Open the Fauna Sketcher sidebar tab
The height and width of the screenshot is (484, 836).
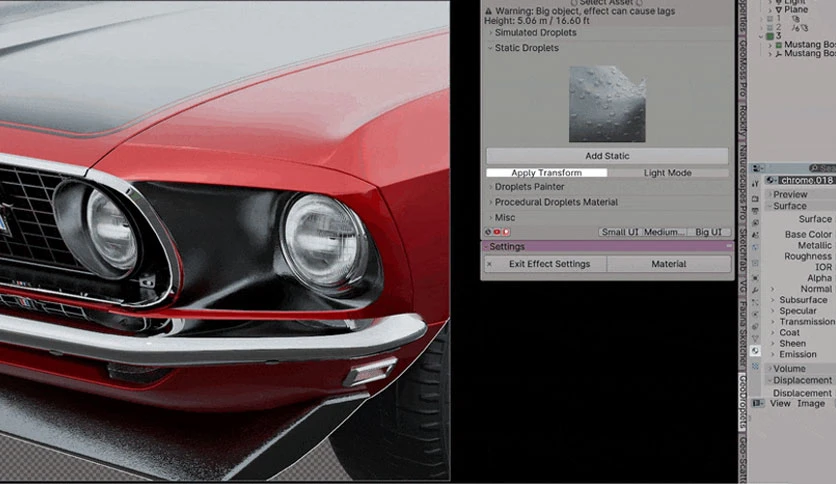742,334
